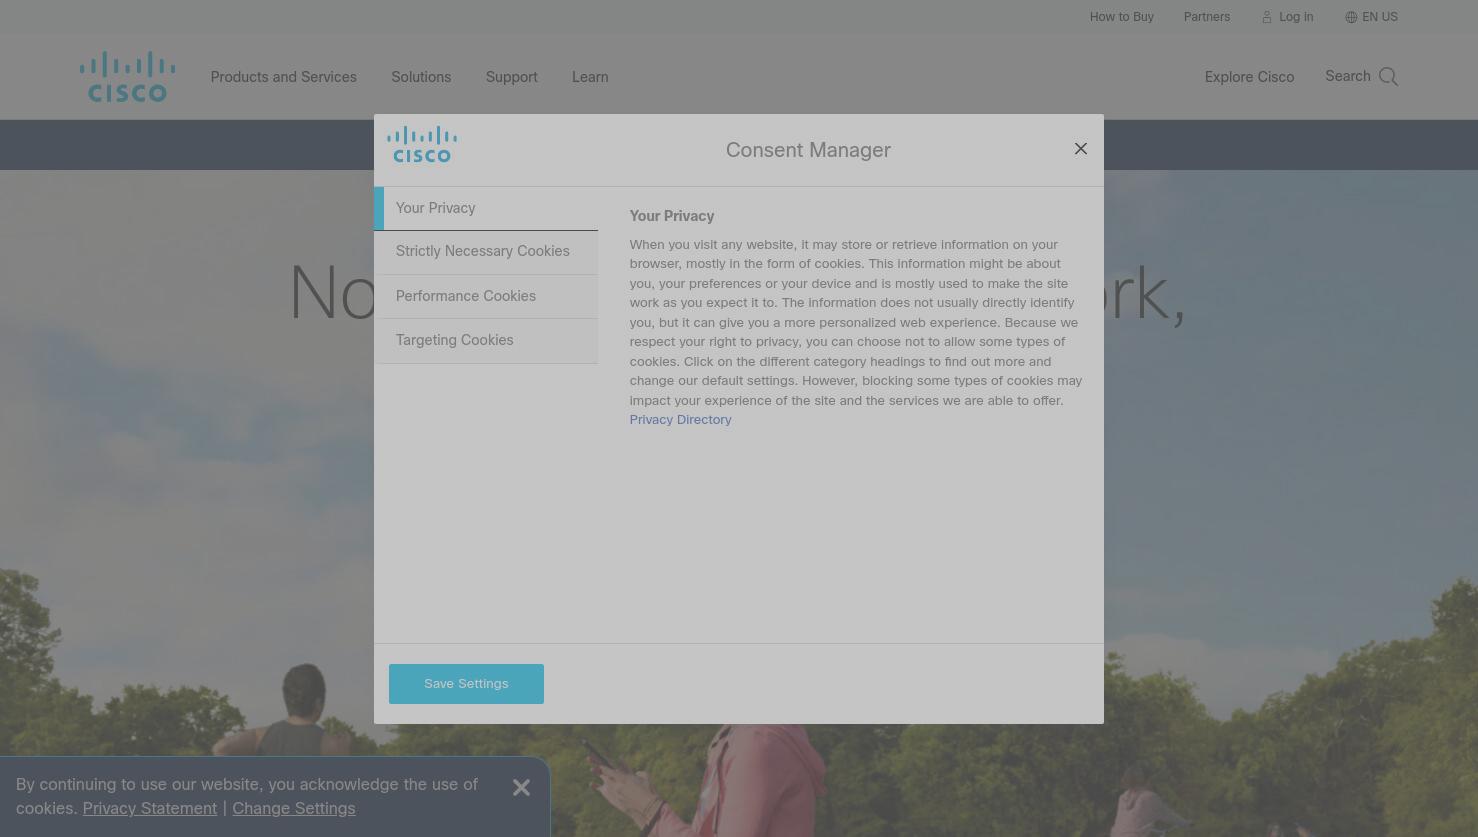The width and height of the screenshot is (1478, 837).
Task: Click the Change Settings link
Action: tap(293, 808)
